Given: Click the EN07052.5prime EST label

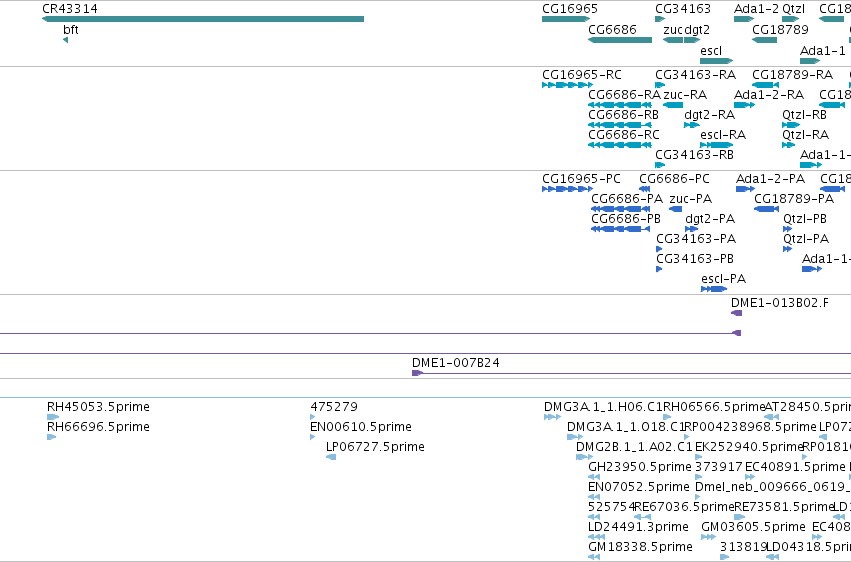Looking at the screenshot, I should 639,487.
